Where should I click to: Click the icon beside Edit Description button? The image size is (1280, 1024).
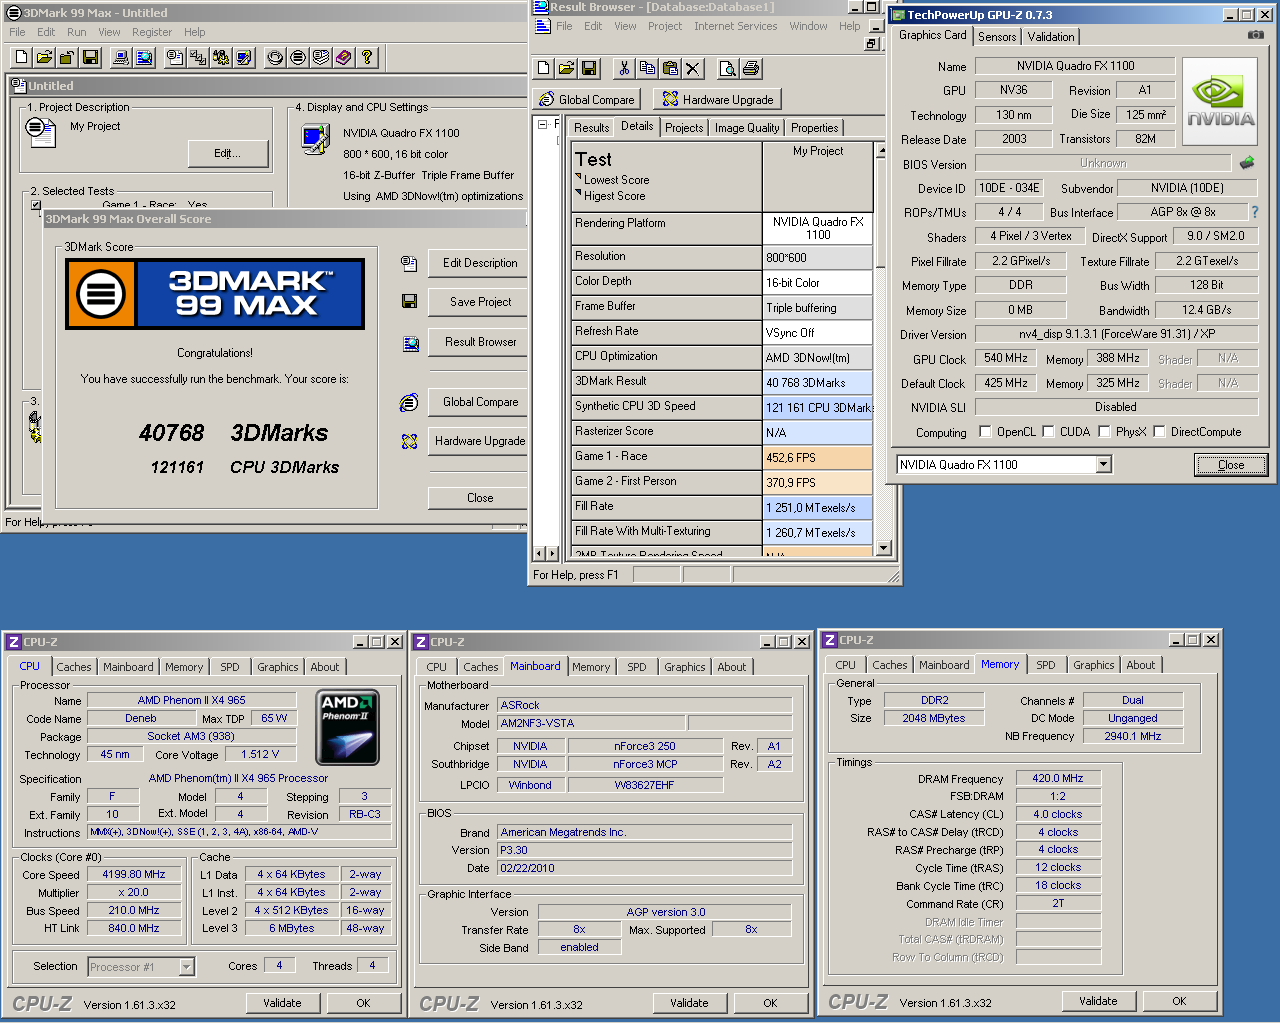tap(409, 264)
